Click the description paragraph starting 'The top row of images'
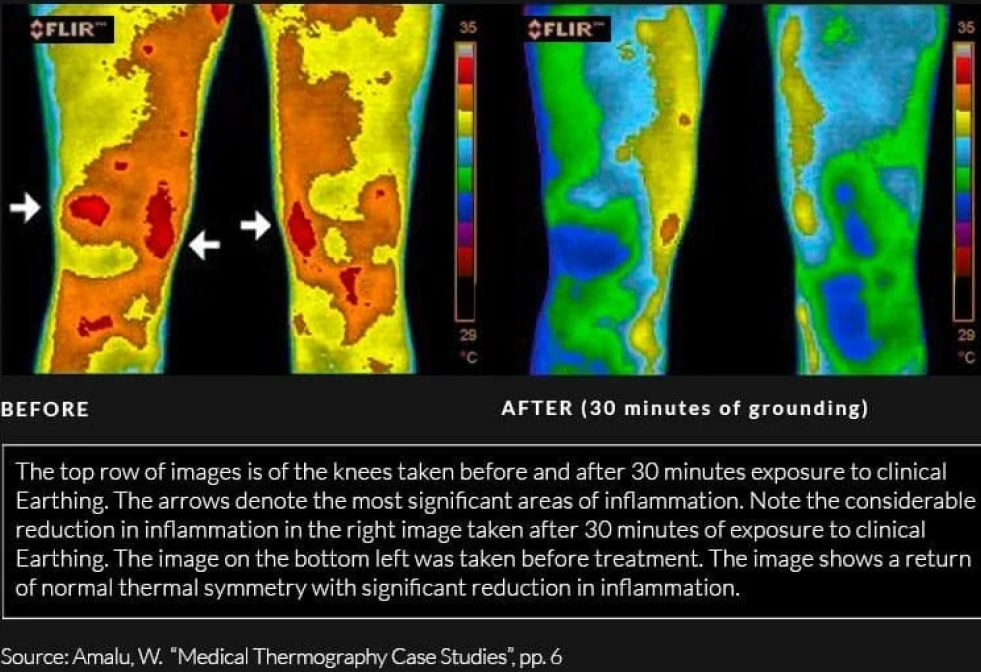 pos(494,530)
